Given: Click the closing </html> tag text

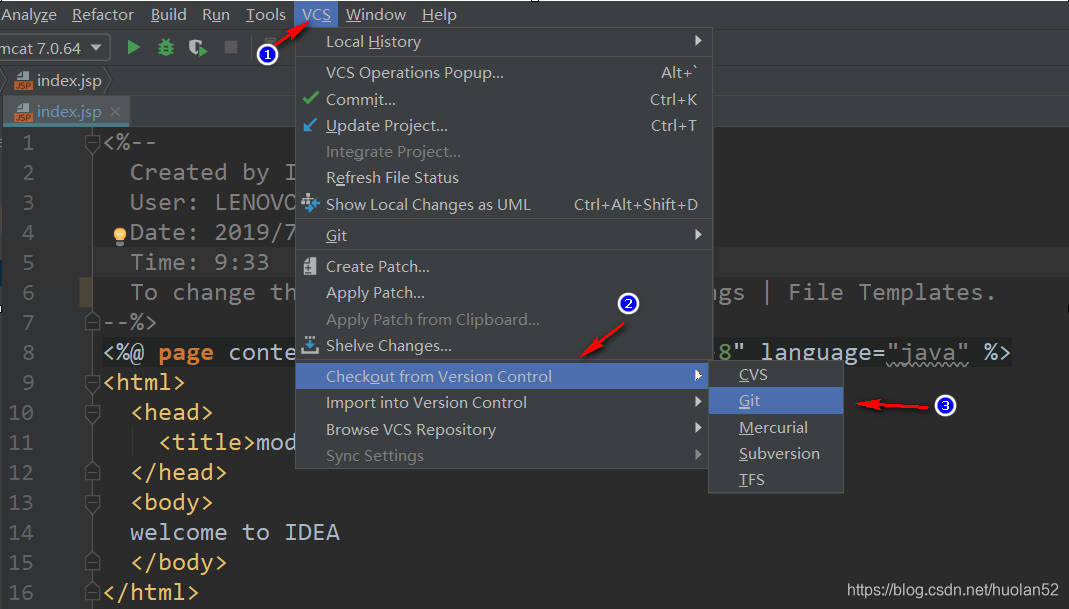Looking at the screenshot, I should (x=151, y=593).
